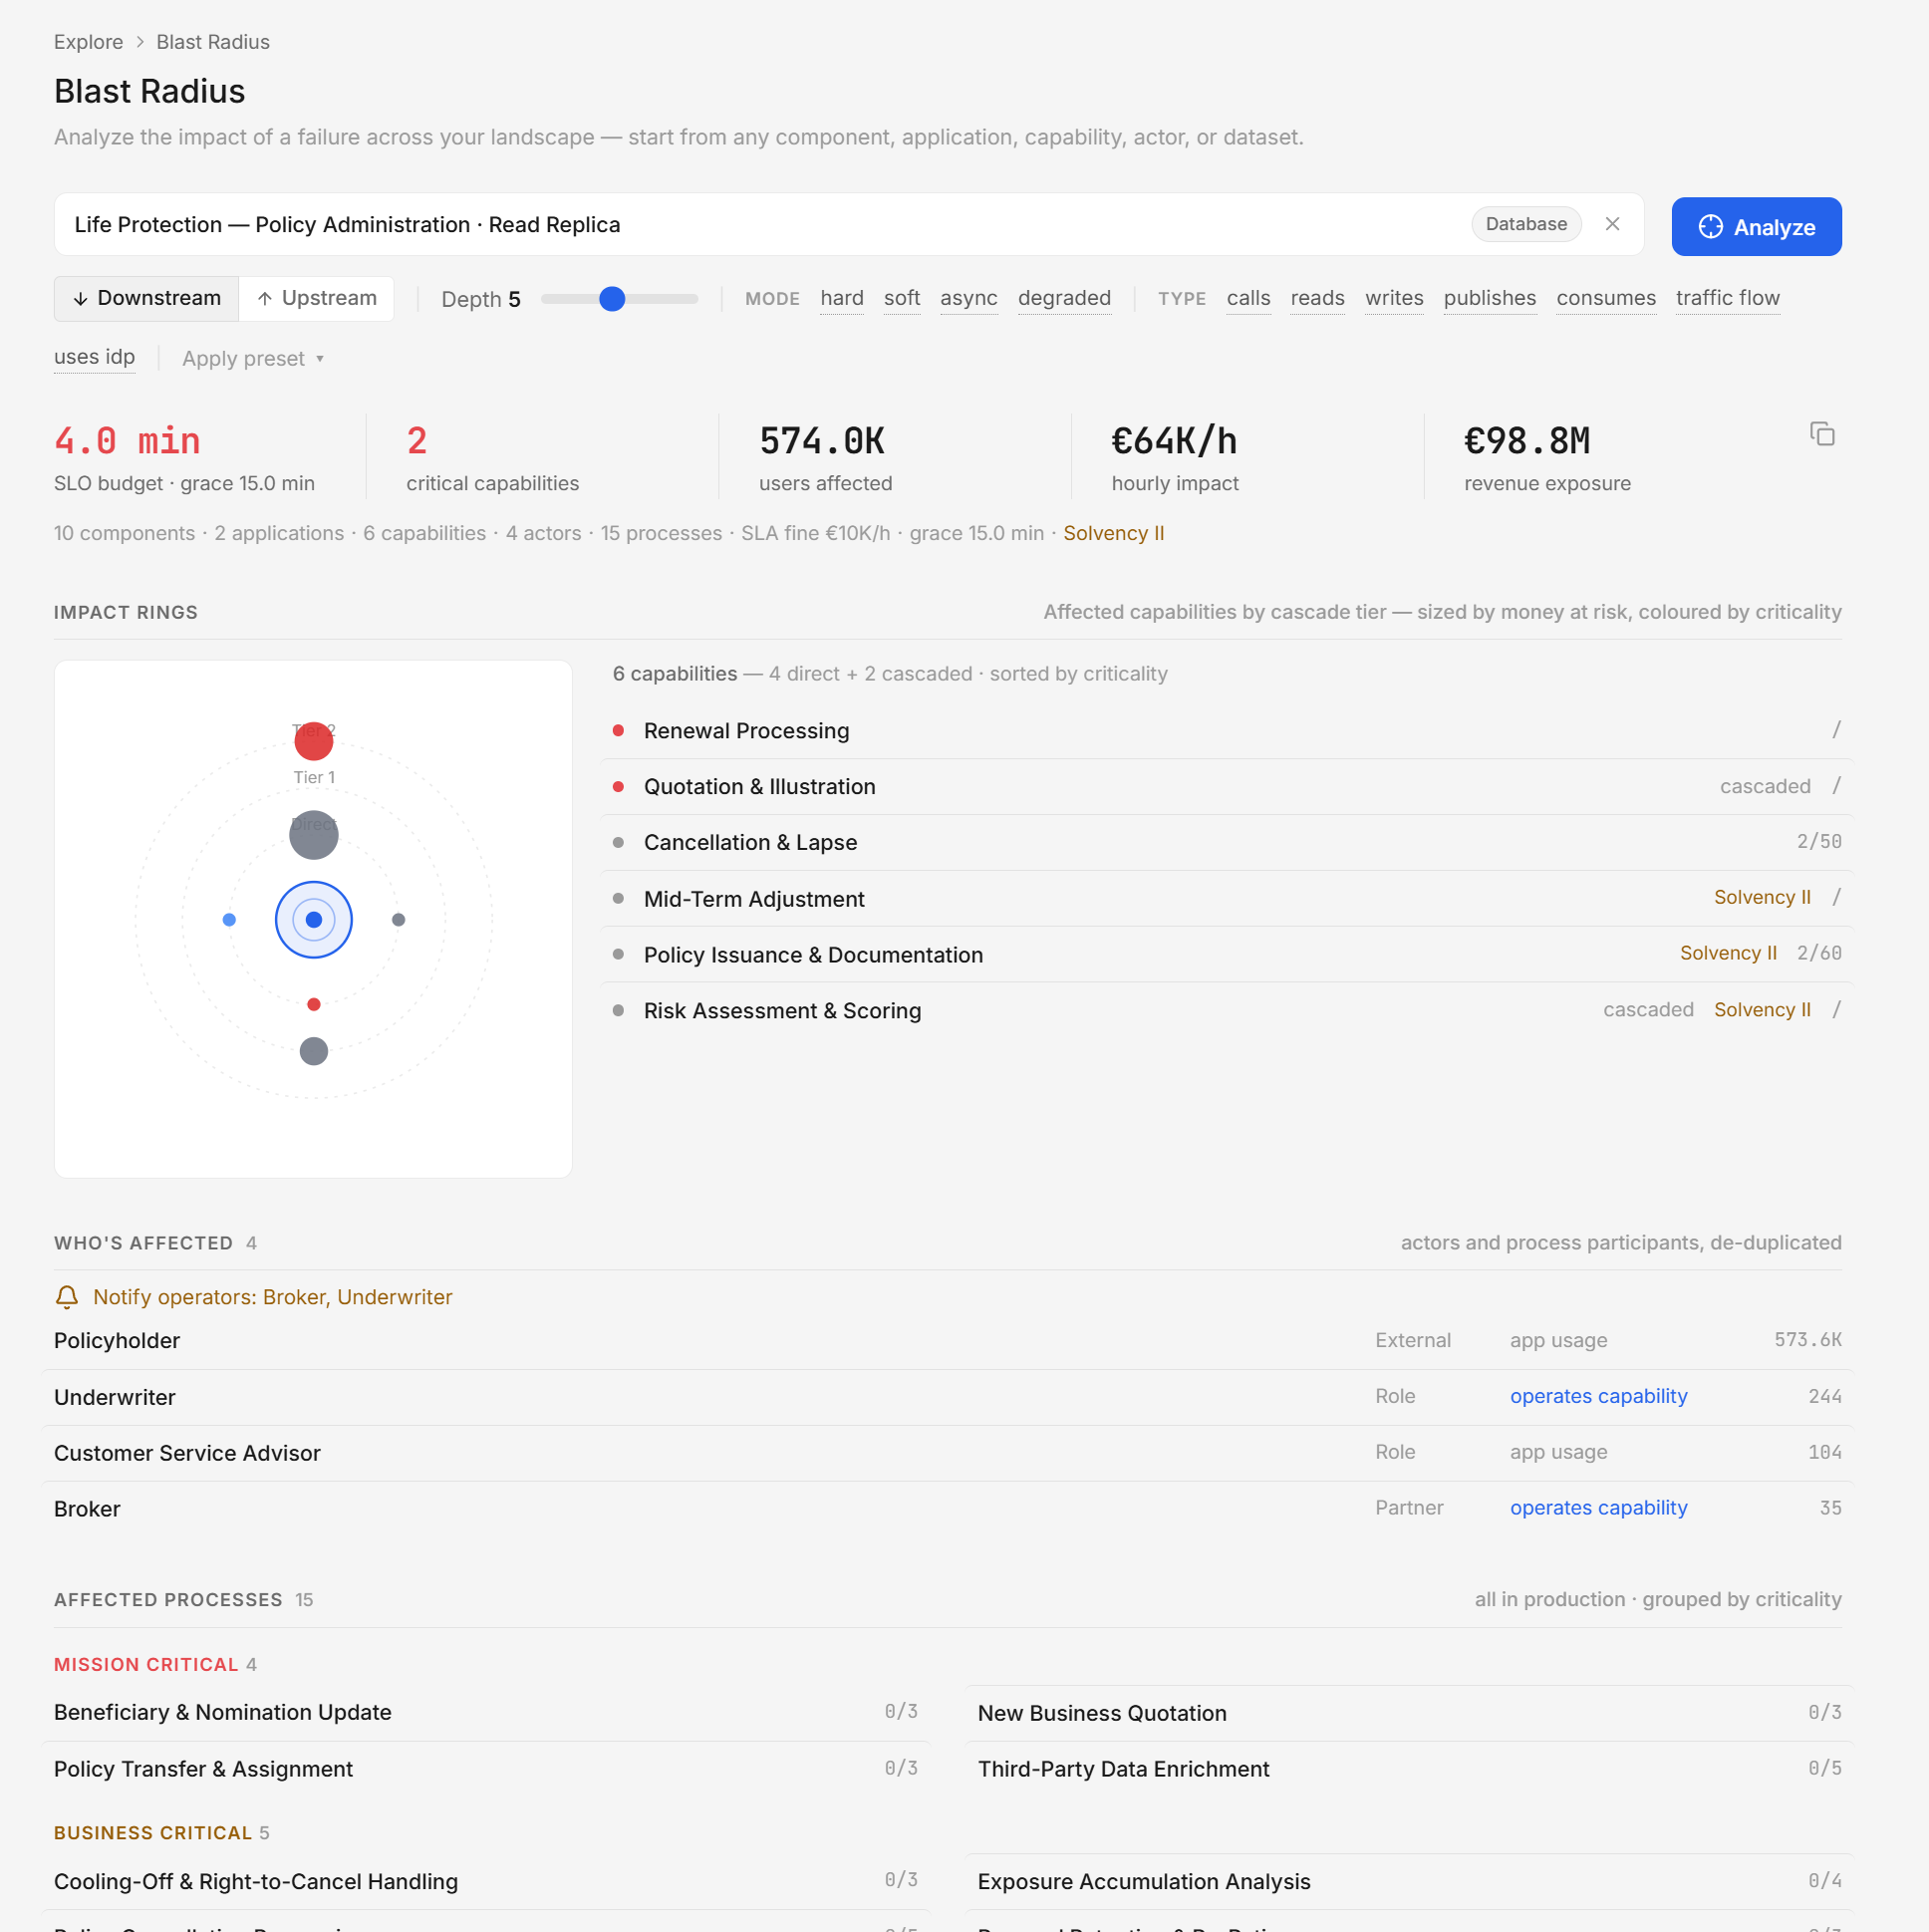Toggle the publishes type filter
This screenshot has width=1929, height=1932.
coord(1490,298)
